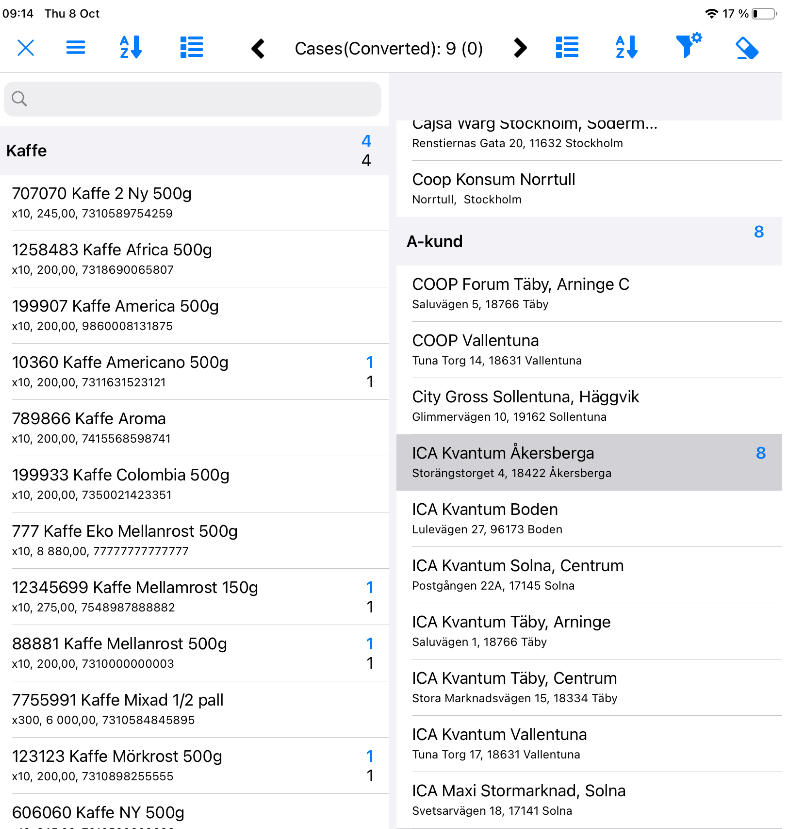The height and width of the screenshot is (829, 785).
Task: Select 789866 Kaffe Aroma
Action: [x=195, y=428]
